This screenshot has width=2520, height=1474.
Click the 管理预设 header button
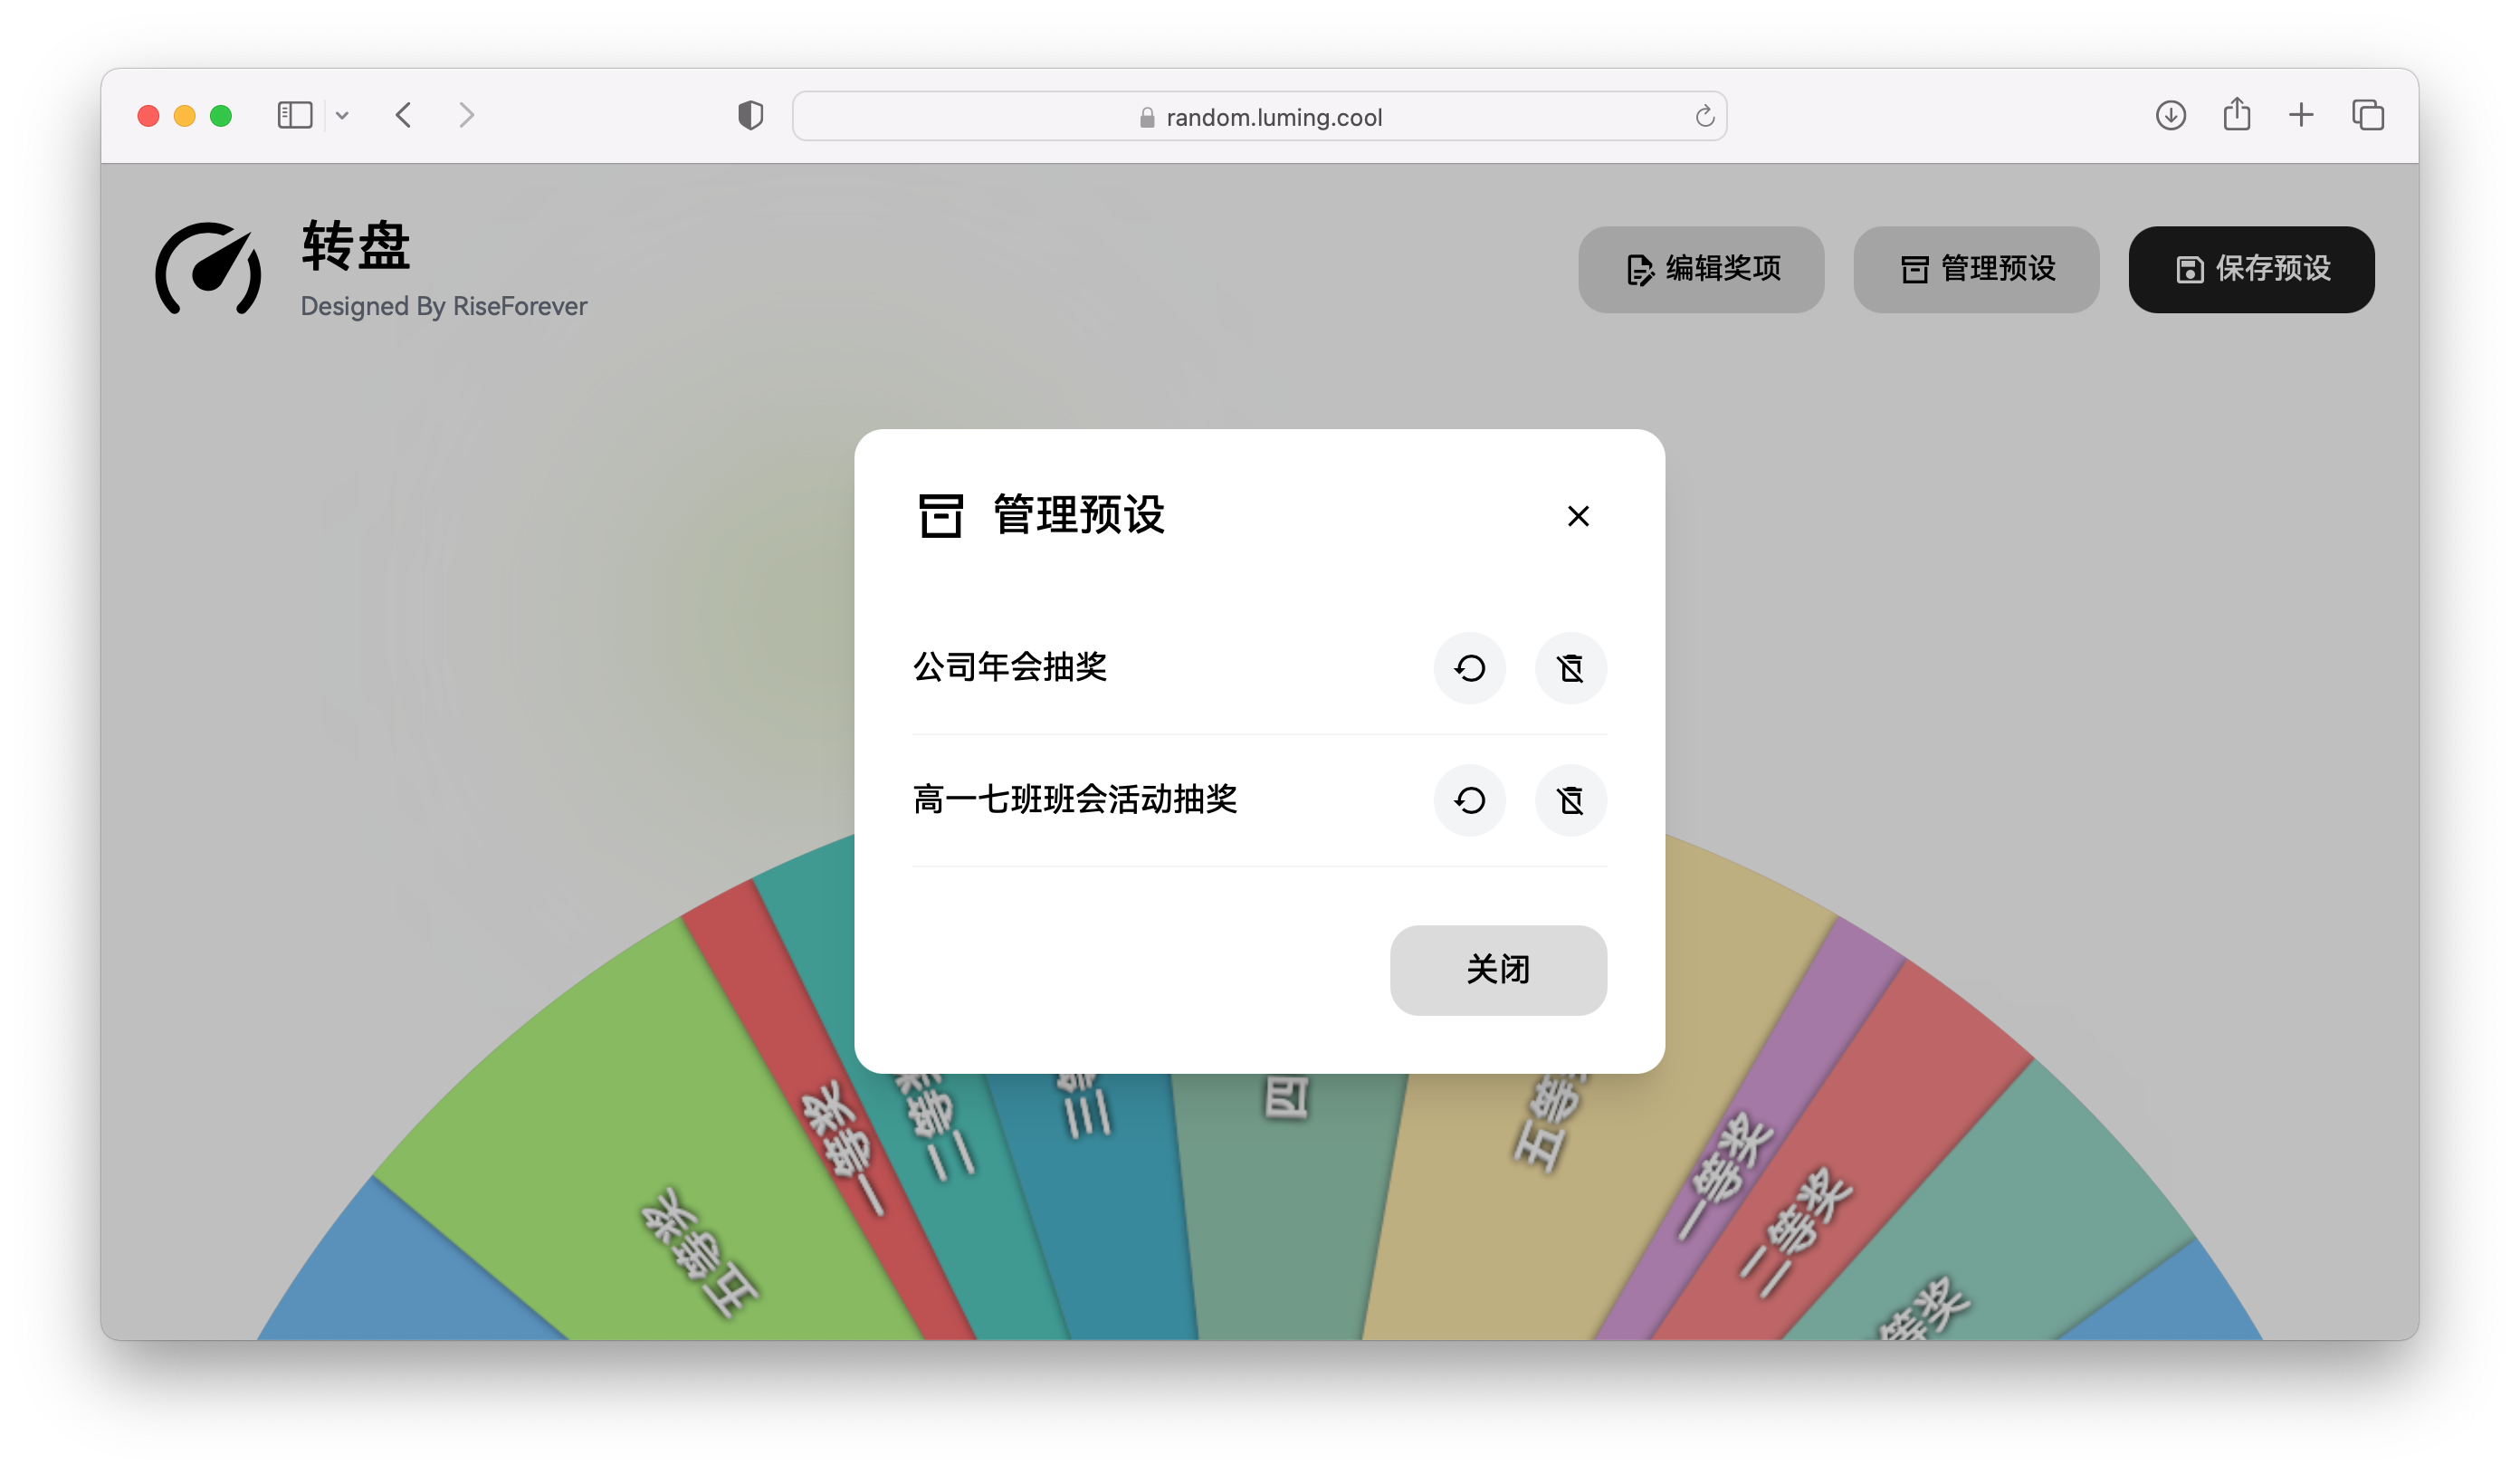1976,269
